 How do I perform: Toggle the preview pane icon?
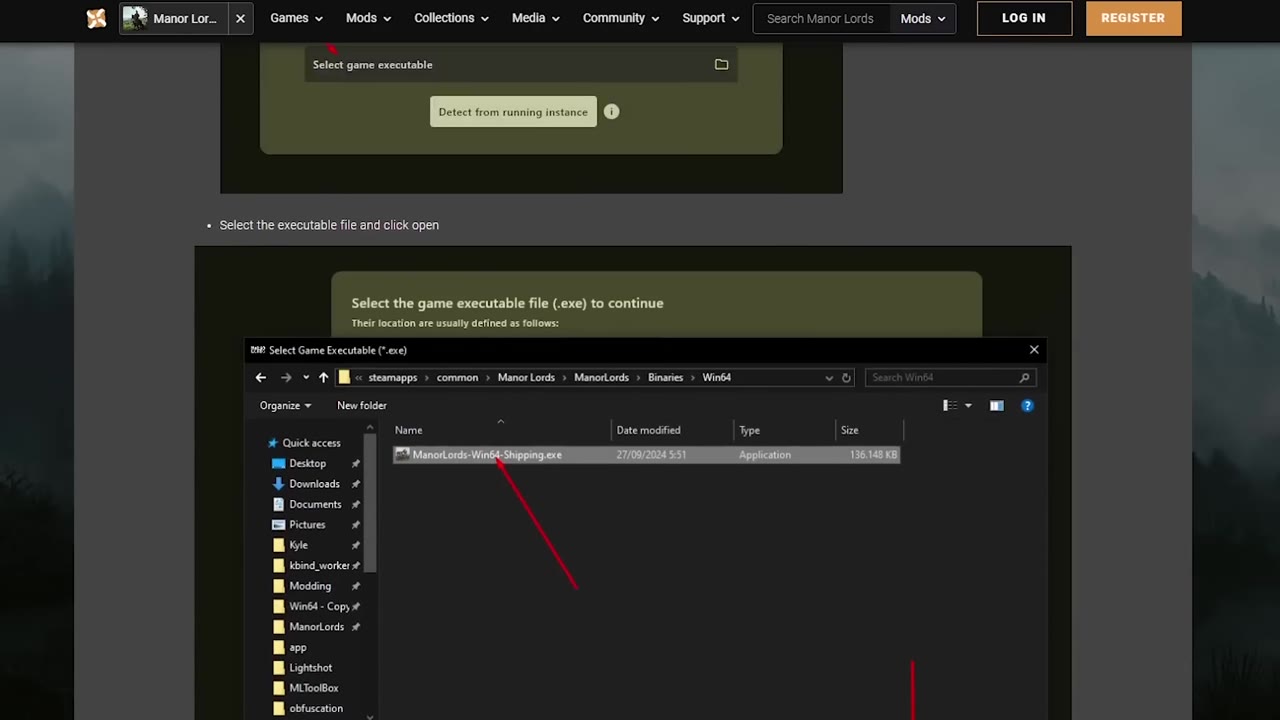tap(996, 405)
